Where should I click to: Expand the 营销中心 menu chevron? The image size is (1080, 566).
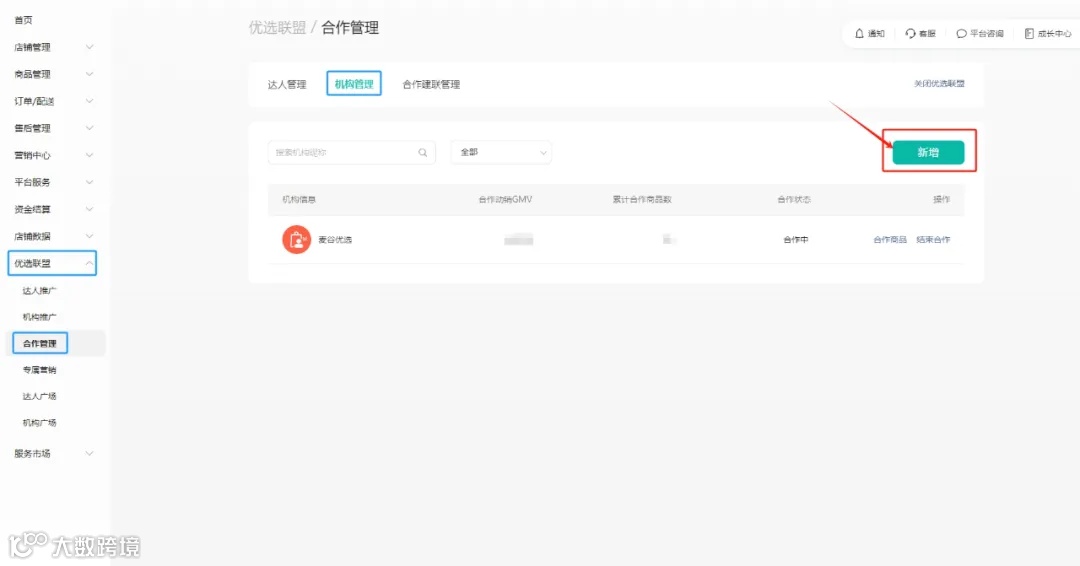(89, 155)
